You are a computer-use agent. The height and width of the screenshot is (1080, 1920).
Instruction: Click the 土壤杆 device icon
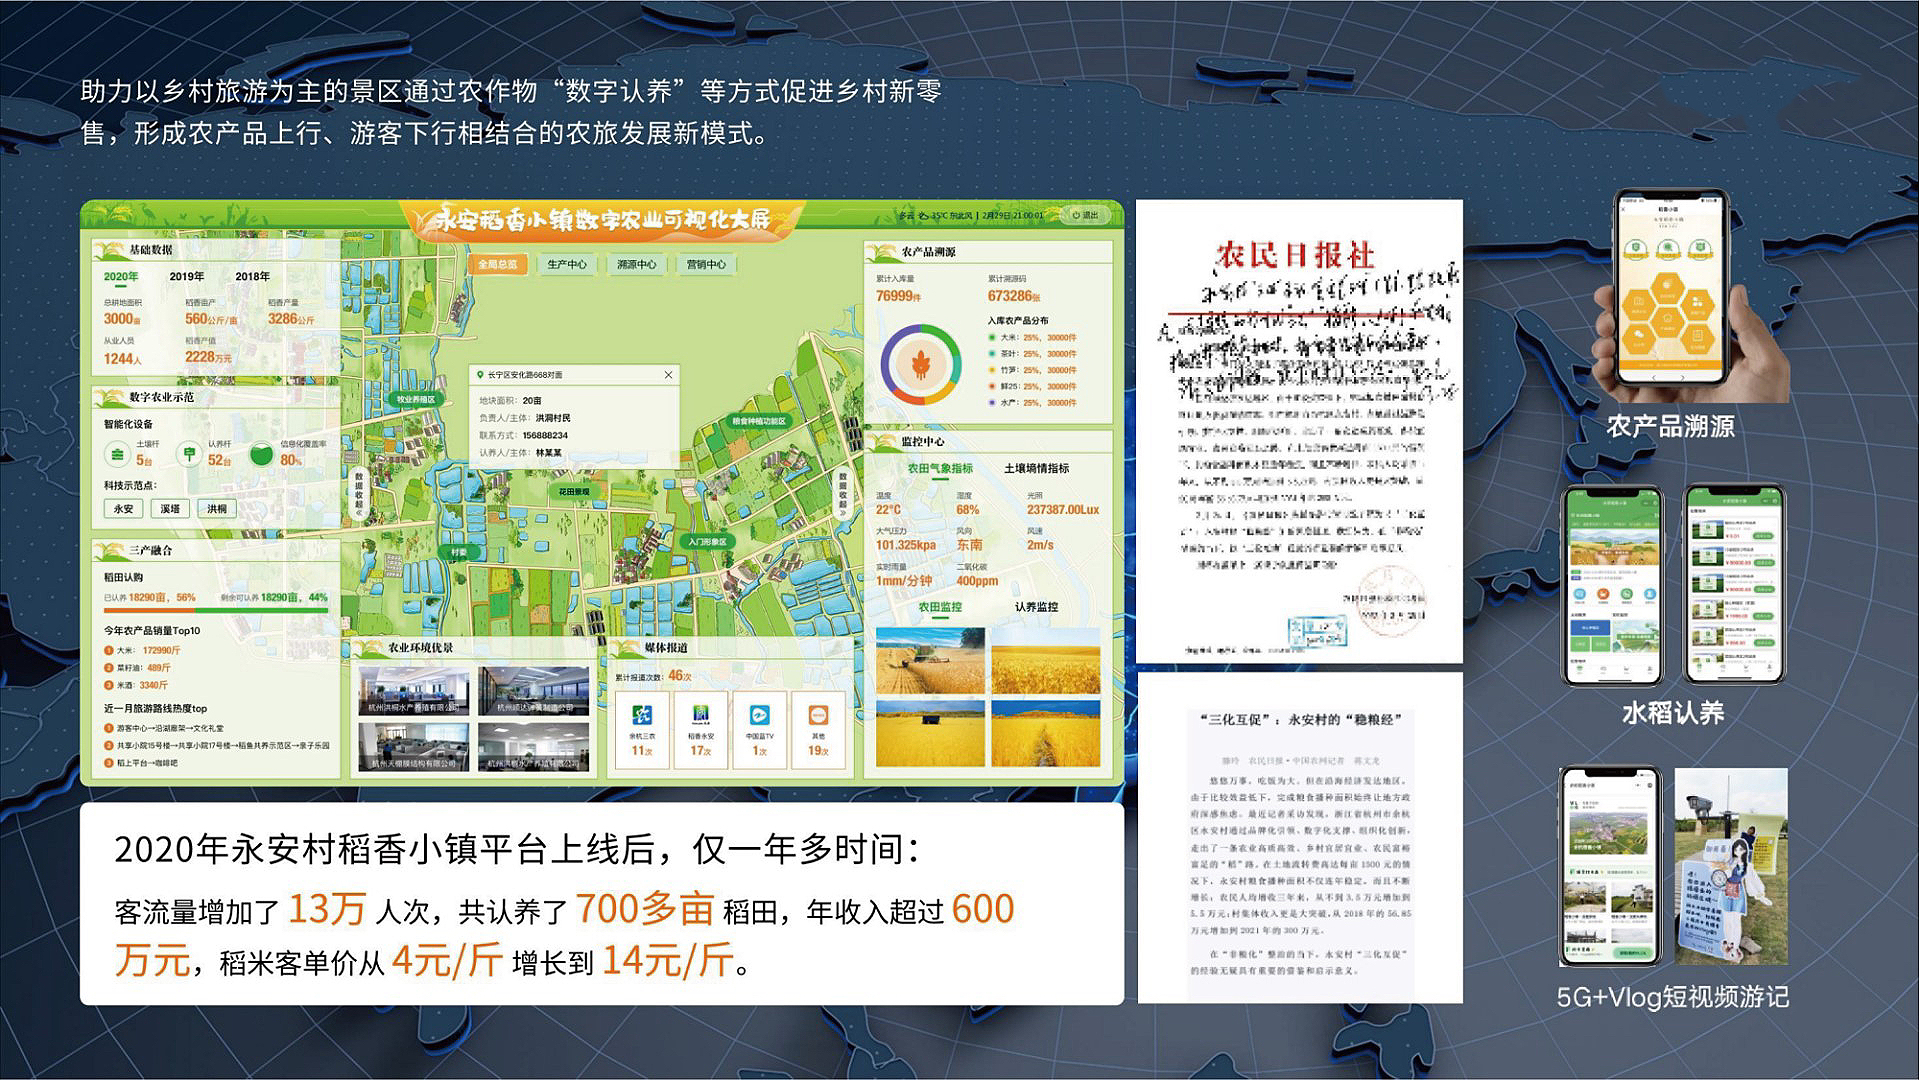coord(119,456)
